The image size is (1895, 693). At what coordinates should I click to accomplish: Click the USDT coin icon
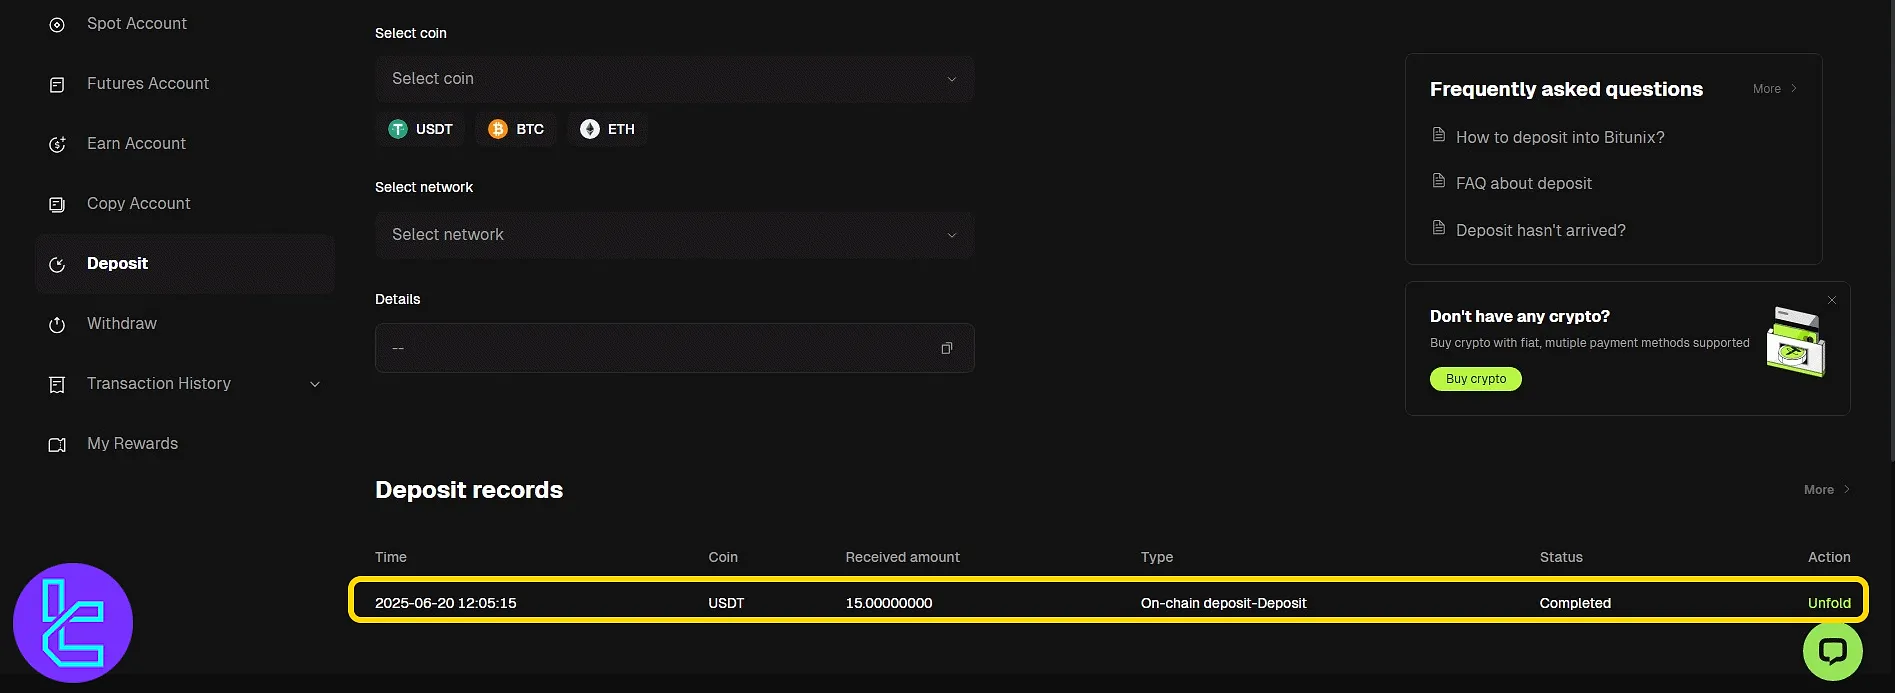(x=398, y=129)
